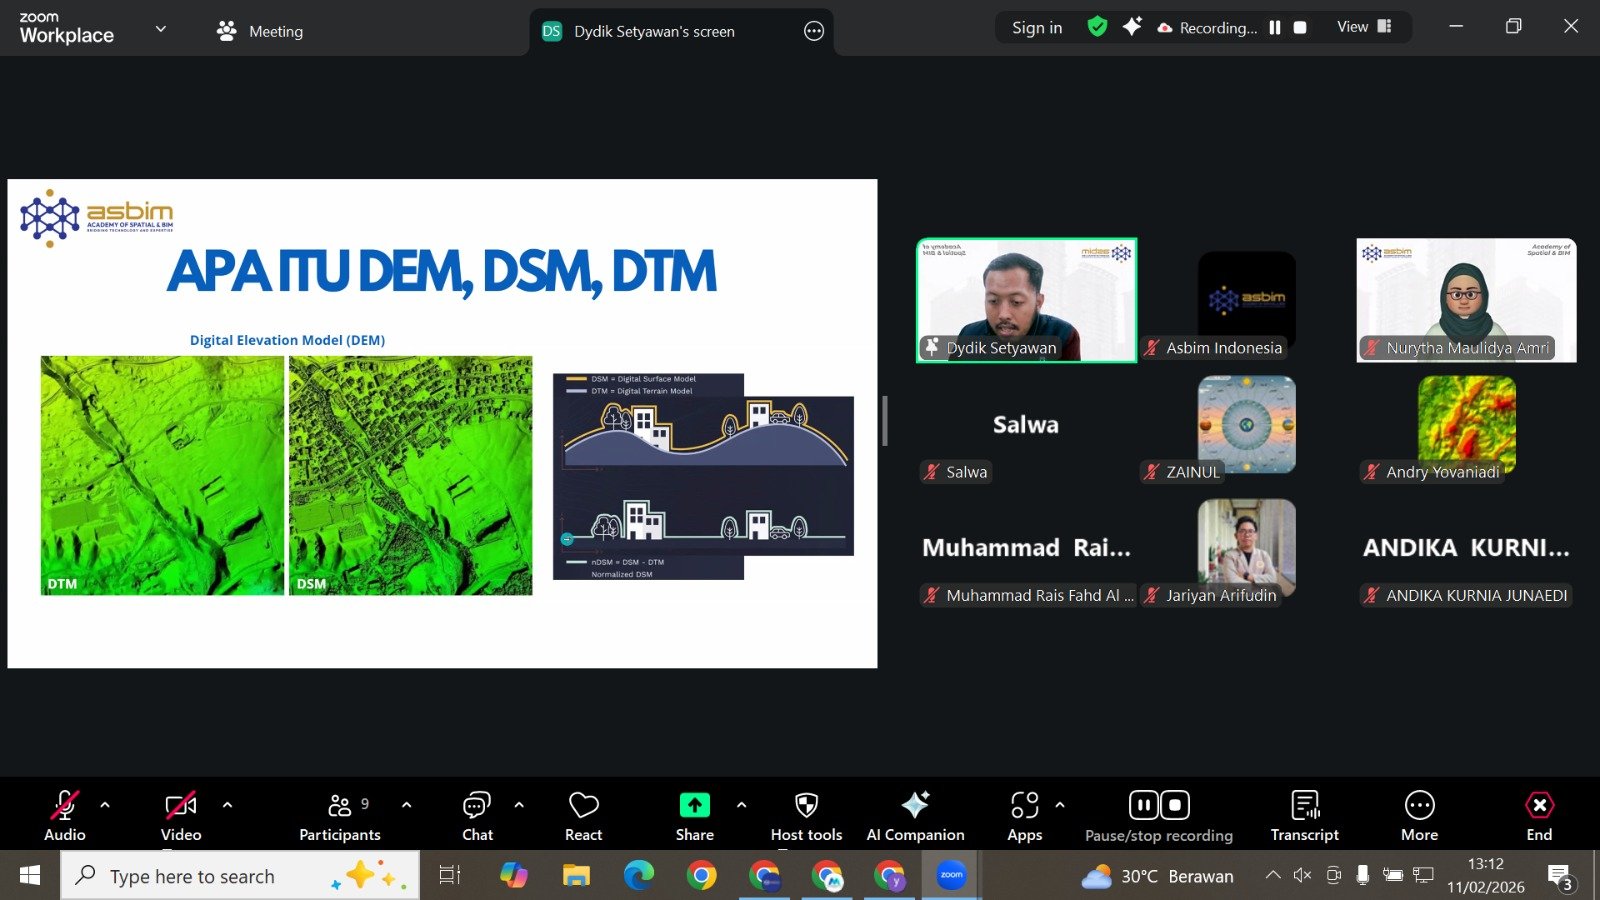Open the More options menu
1600x900 pixels.
tap(1419, 816)
